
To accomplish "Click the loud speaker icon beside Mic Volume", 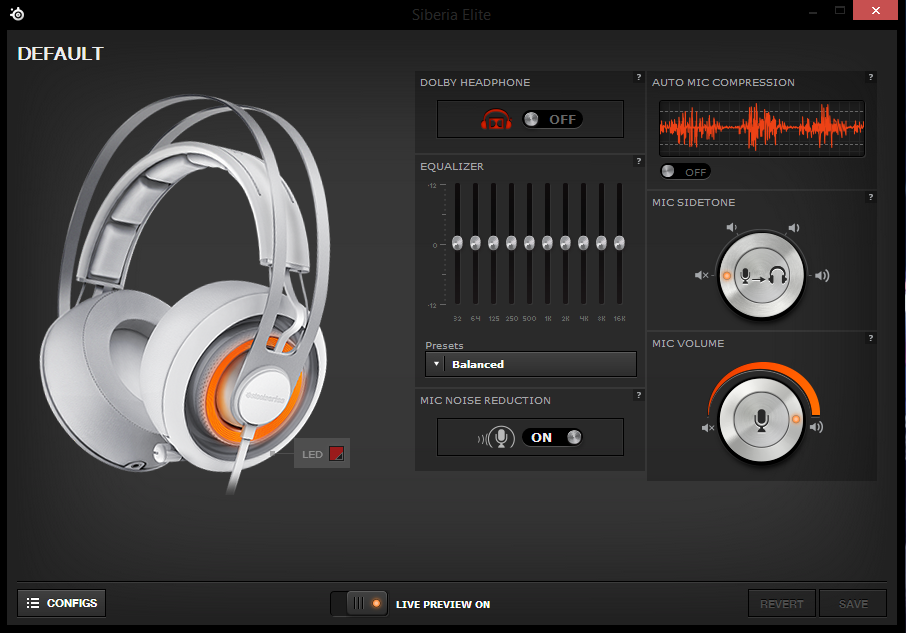I will coord(817,428).
